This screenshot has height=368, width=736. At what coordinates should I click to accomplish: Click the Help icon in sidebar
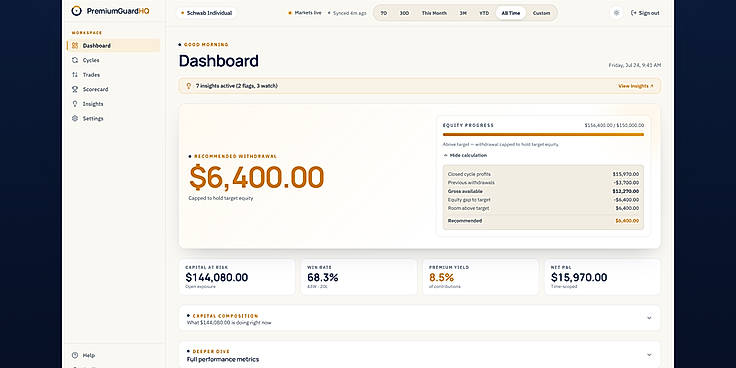click(75, 355)
